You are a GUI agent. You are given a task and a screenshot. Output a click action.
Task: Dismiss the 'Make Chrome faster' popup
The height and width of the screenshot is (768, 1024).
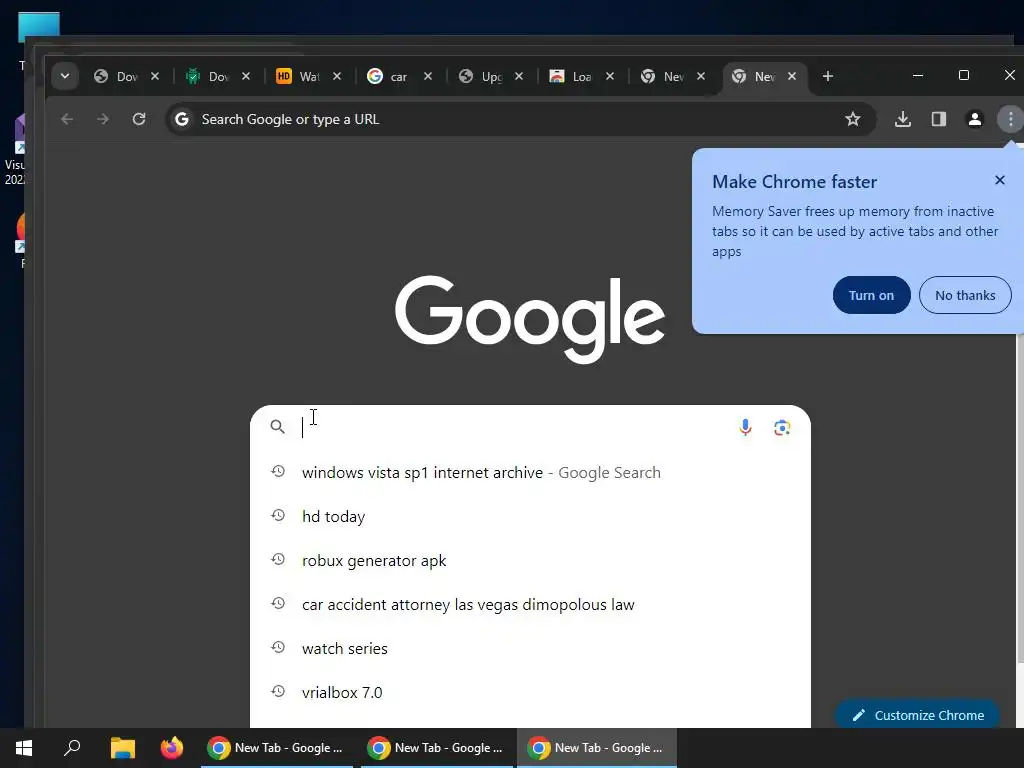pyautogui.click(x=999, y=180)
